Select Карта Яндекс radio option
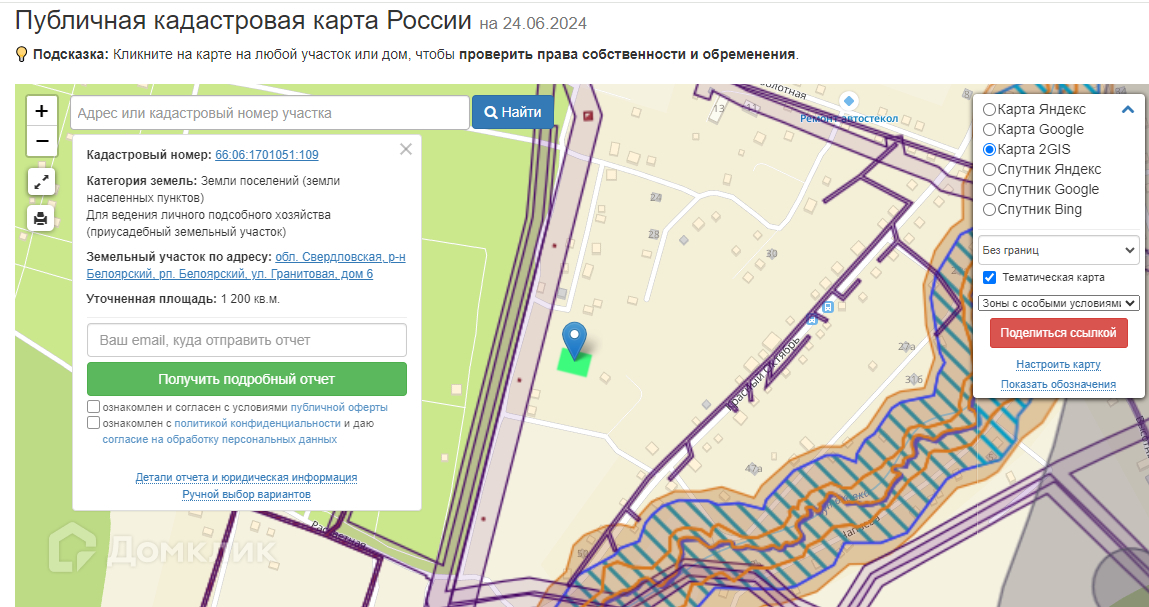This screenshot has height=607, width=1149. click(x=989, y=109)
